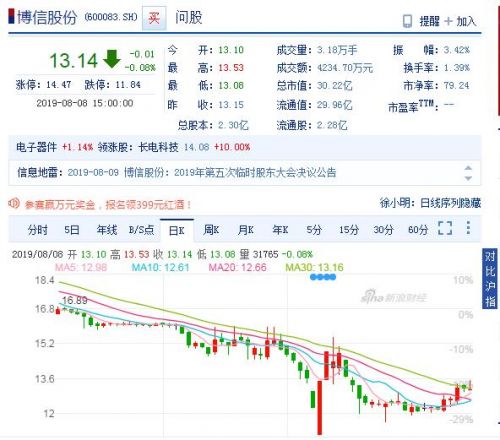The image size is (500, 440).
Task: Switch to the 分时 chart tab
Action: 38,230
